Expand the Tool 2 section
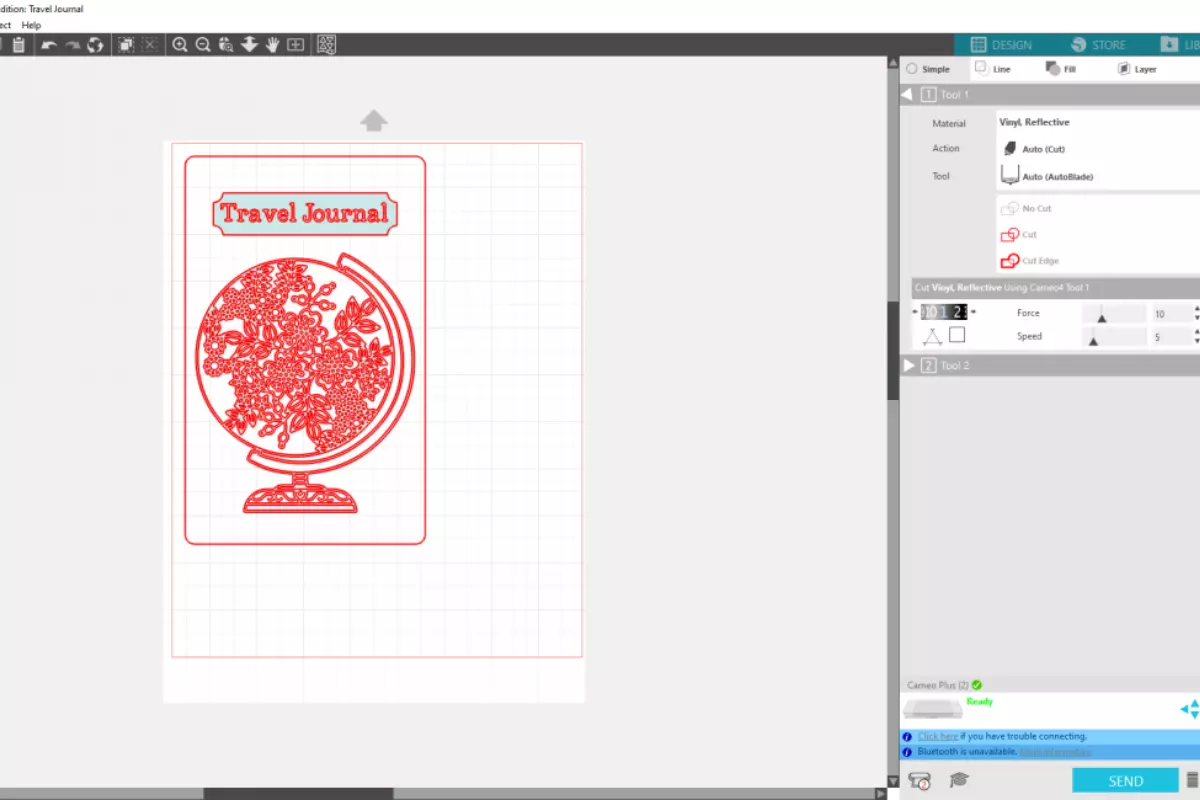The image size is (1200, 800). pos(909,365)
